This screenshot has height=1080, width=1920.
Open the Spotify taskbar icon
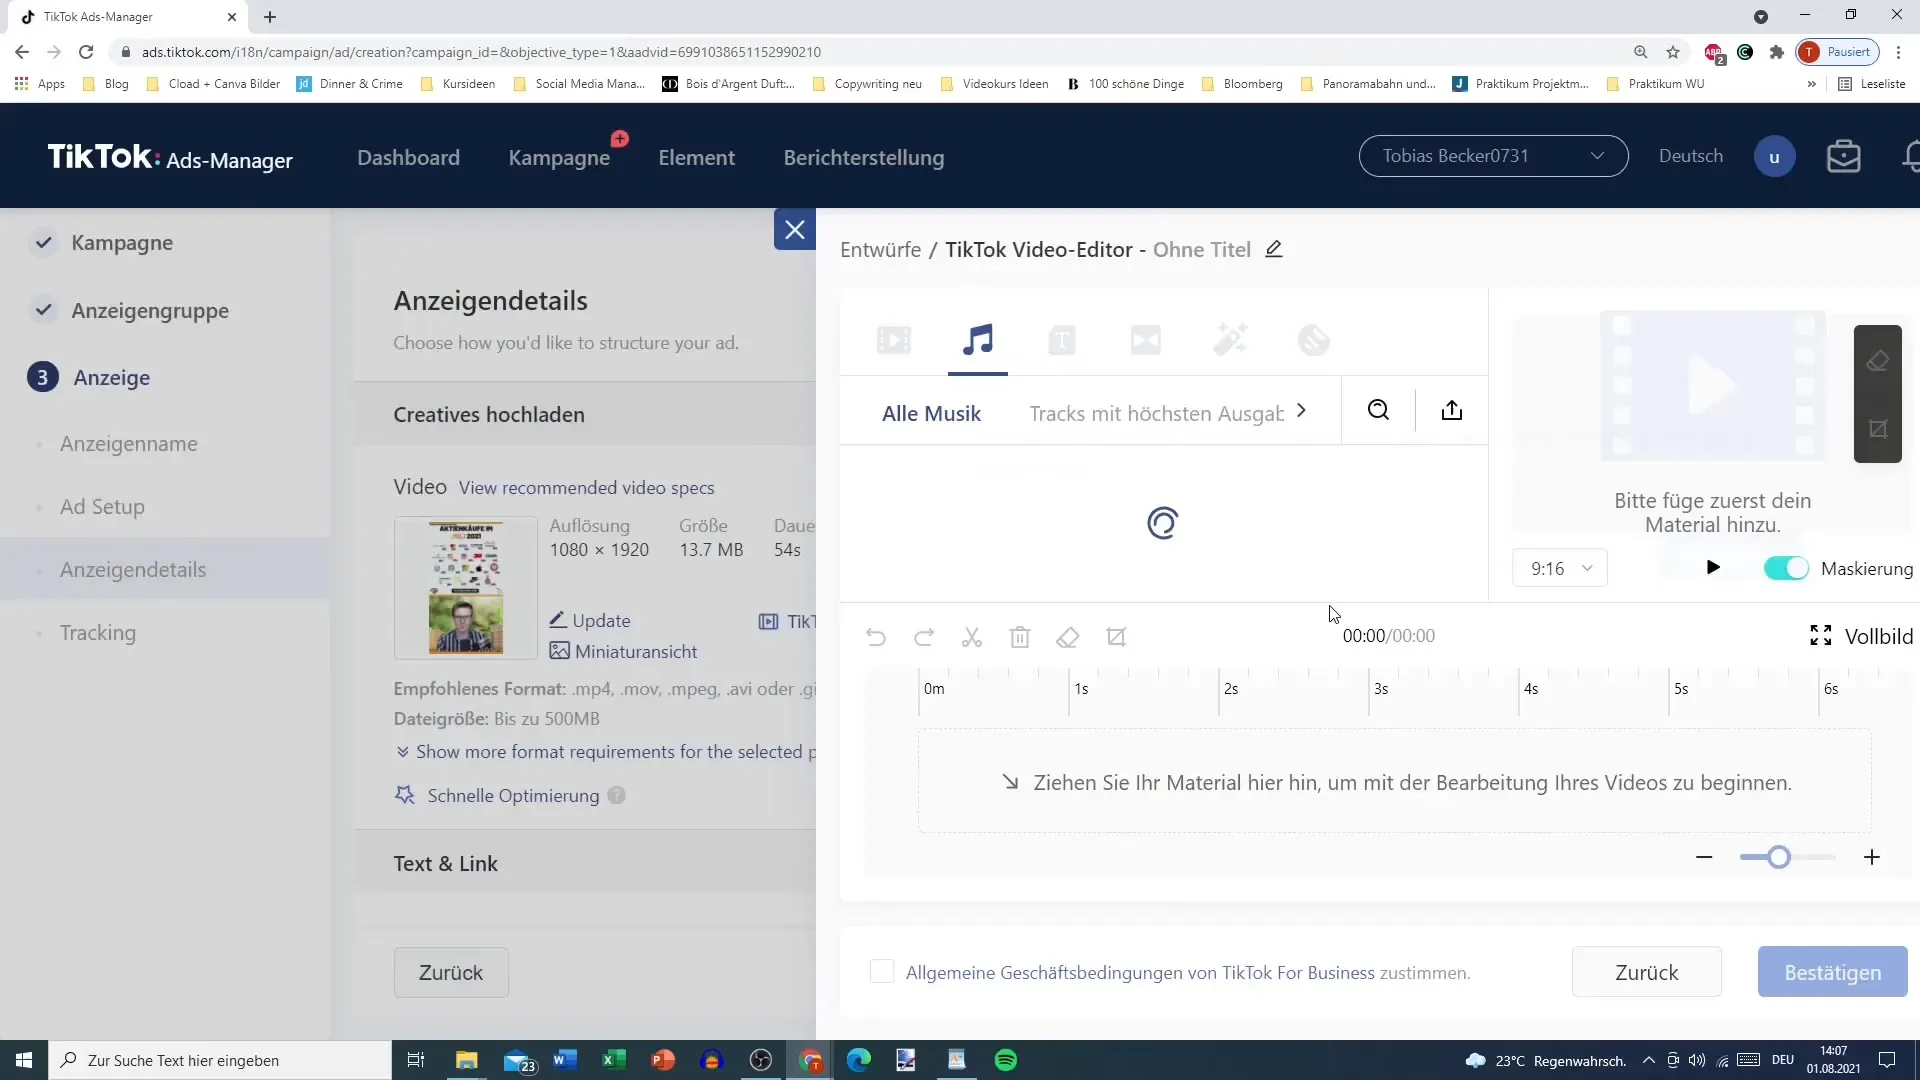[1006, 1060]
